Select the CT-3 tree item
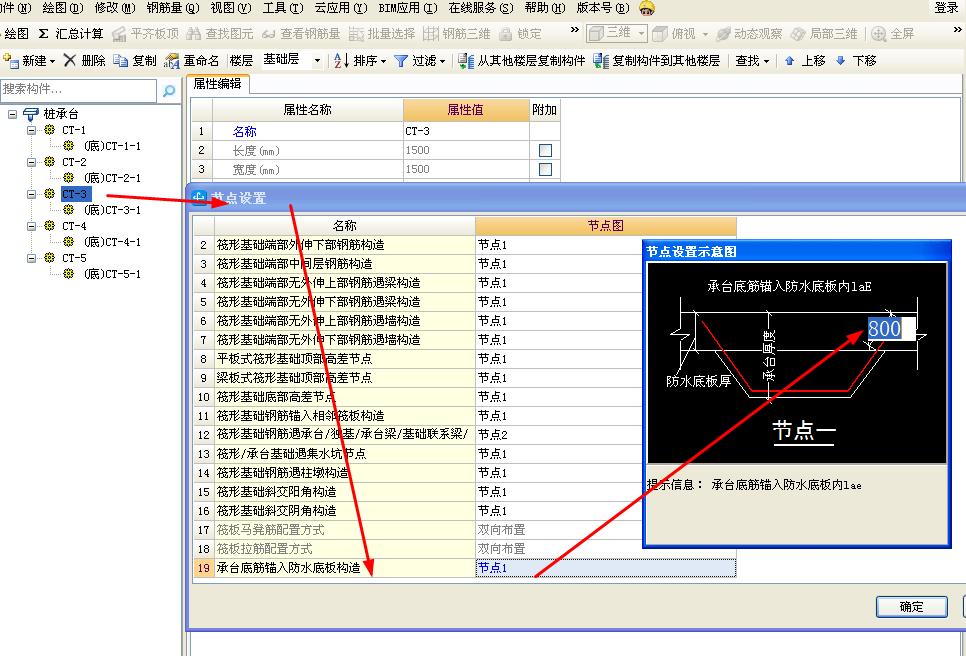Viewport: 966px width, 656px height. coord(75,194)
